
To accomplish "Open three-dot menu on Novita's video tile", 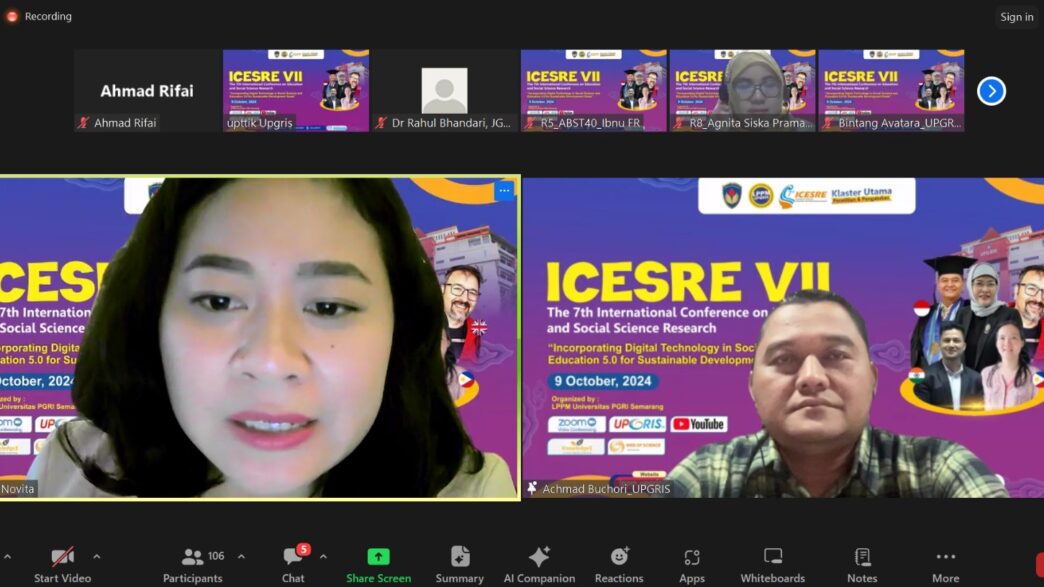I will [x=504, y=190].
